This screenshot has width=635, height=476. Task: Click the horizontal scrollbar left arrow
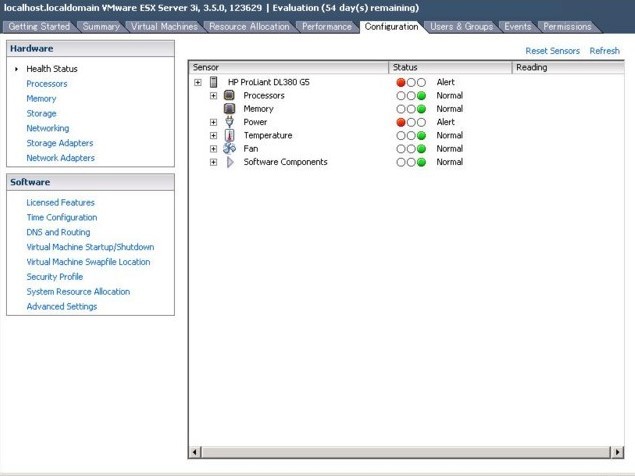[x=195, y=452]
